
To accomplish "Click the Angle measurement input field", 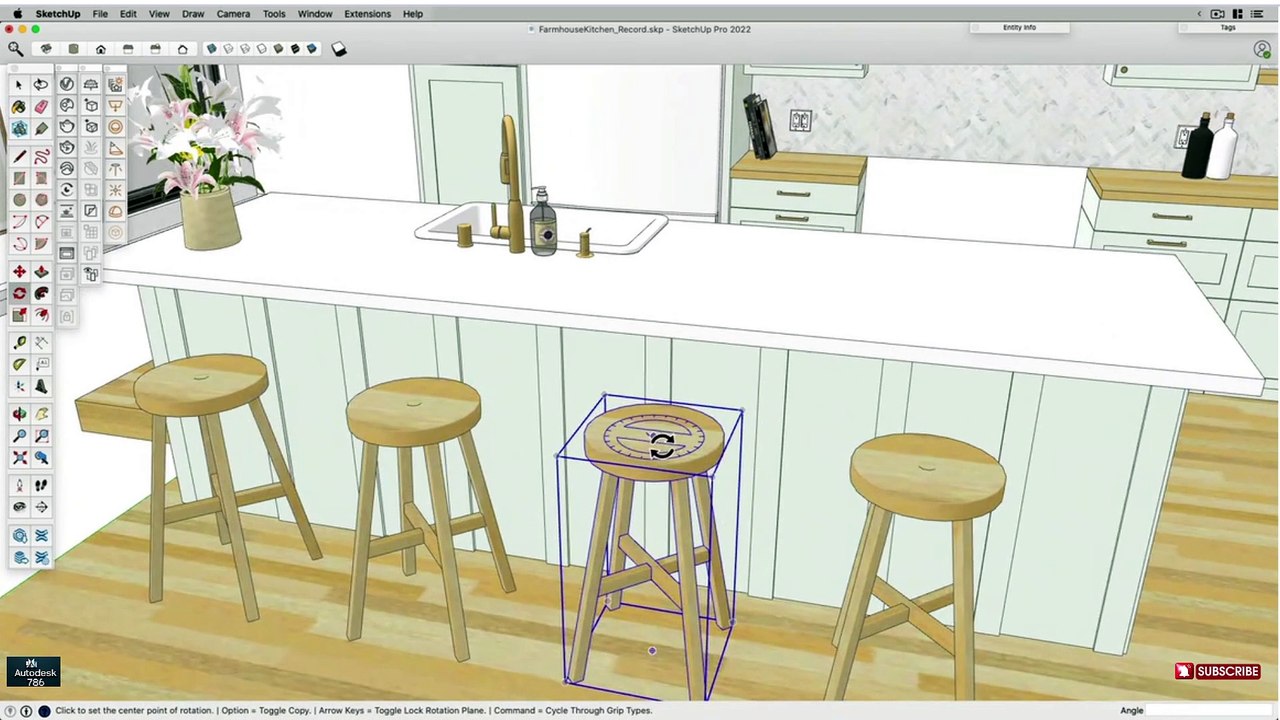I will pyautogui.click(x=1210, y=710).
